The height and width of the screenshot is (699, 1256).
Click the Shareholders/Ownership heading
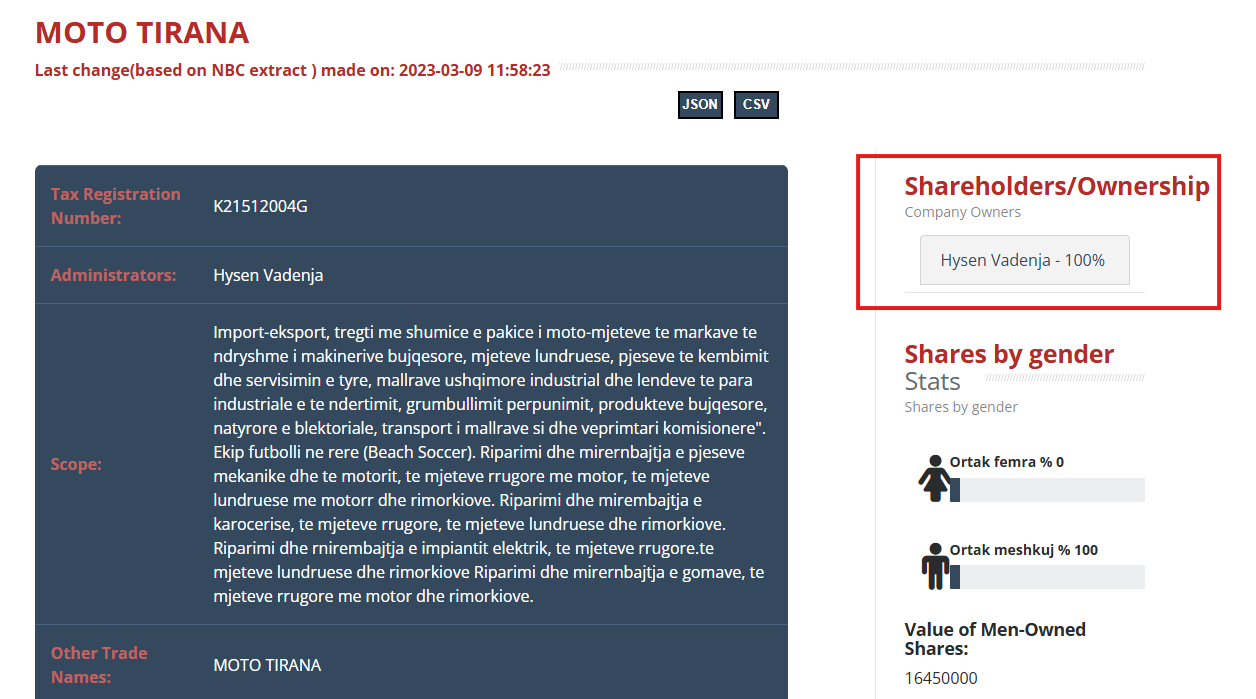point(1056,186)
